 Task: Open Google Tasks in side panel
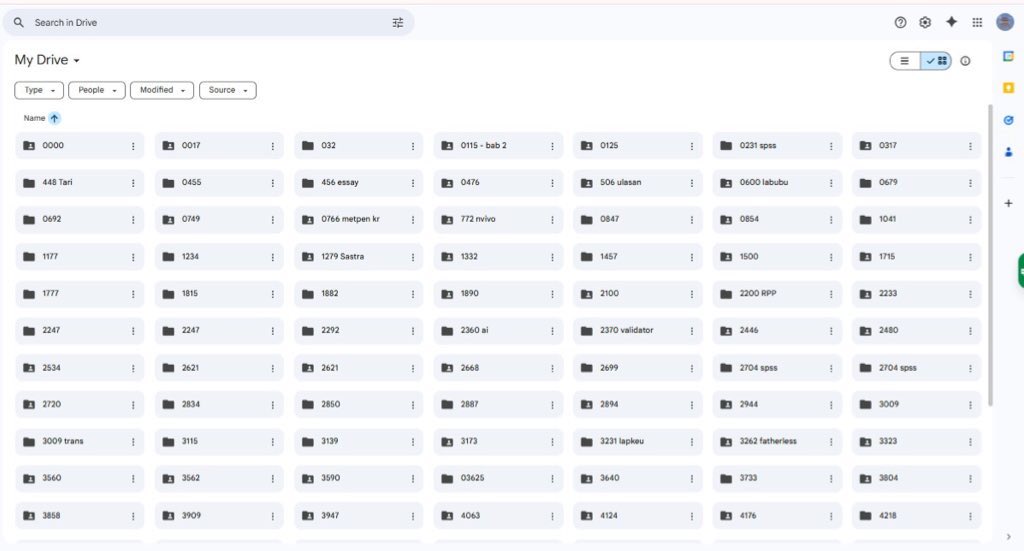pyautogui.click(x=1008, y=120)
